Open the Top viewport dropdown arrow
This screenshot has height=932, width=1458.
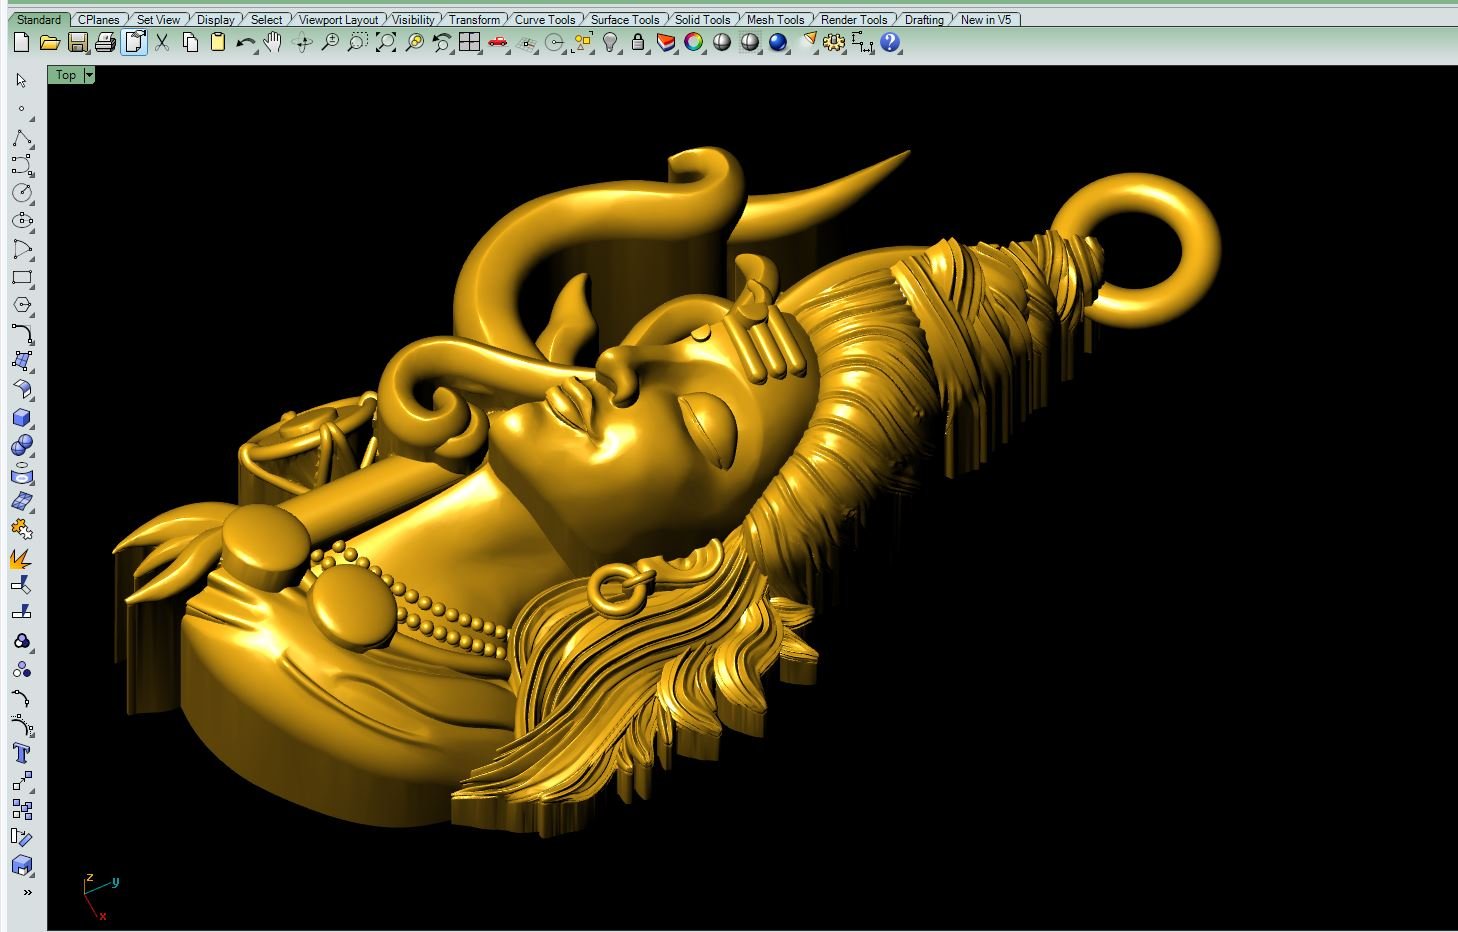(89, 75)
